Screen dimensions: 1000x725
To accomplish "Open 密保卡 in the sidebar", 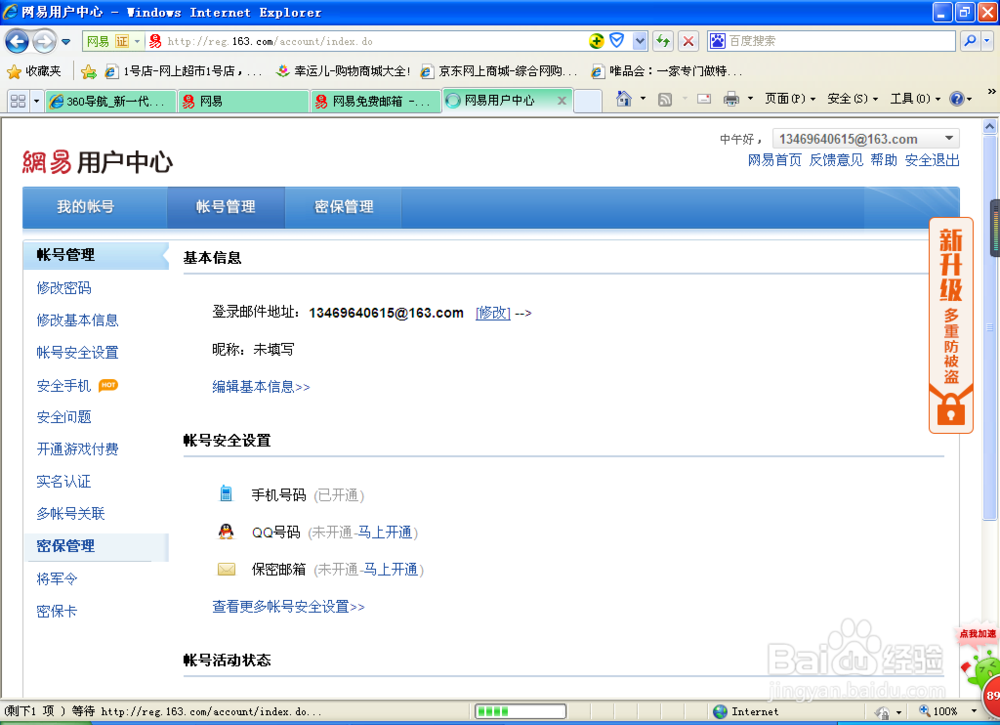I will click(57, 611).
